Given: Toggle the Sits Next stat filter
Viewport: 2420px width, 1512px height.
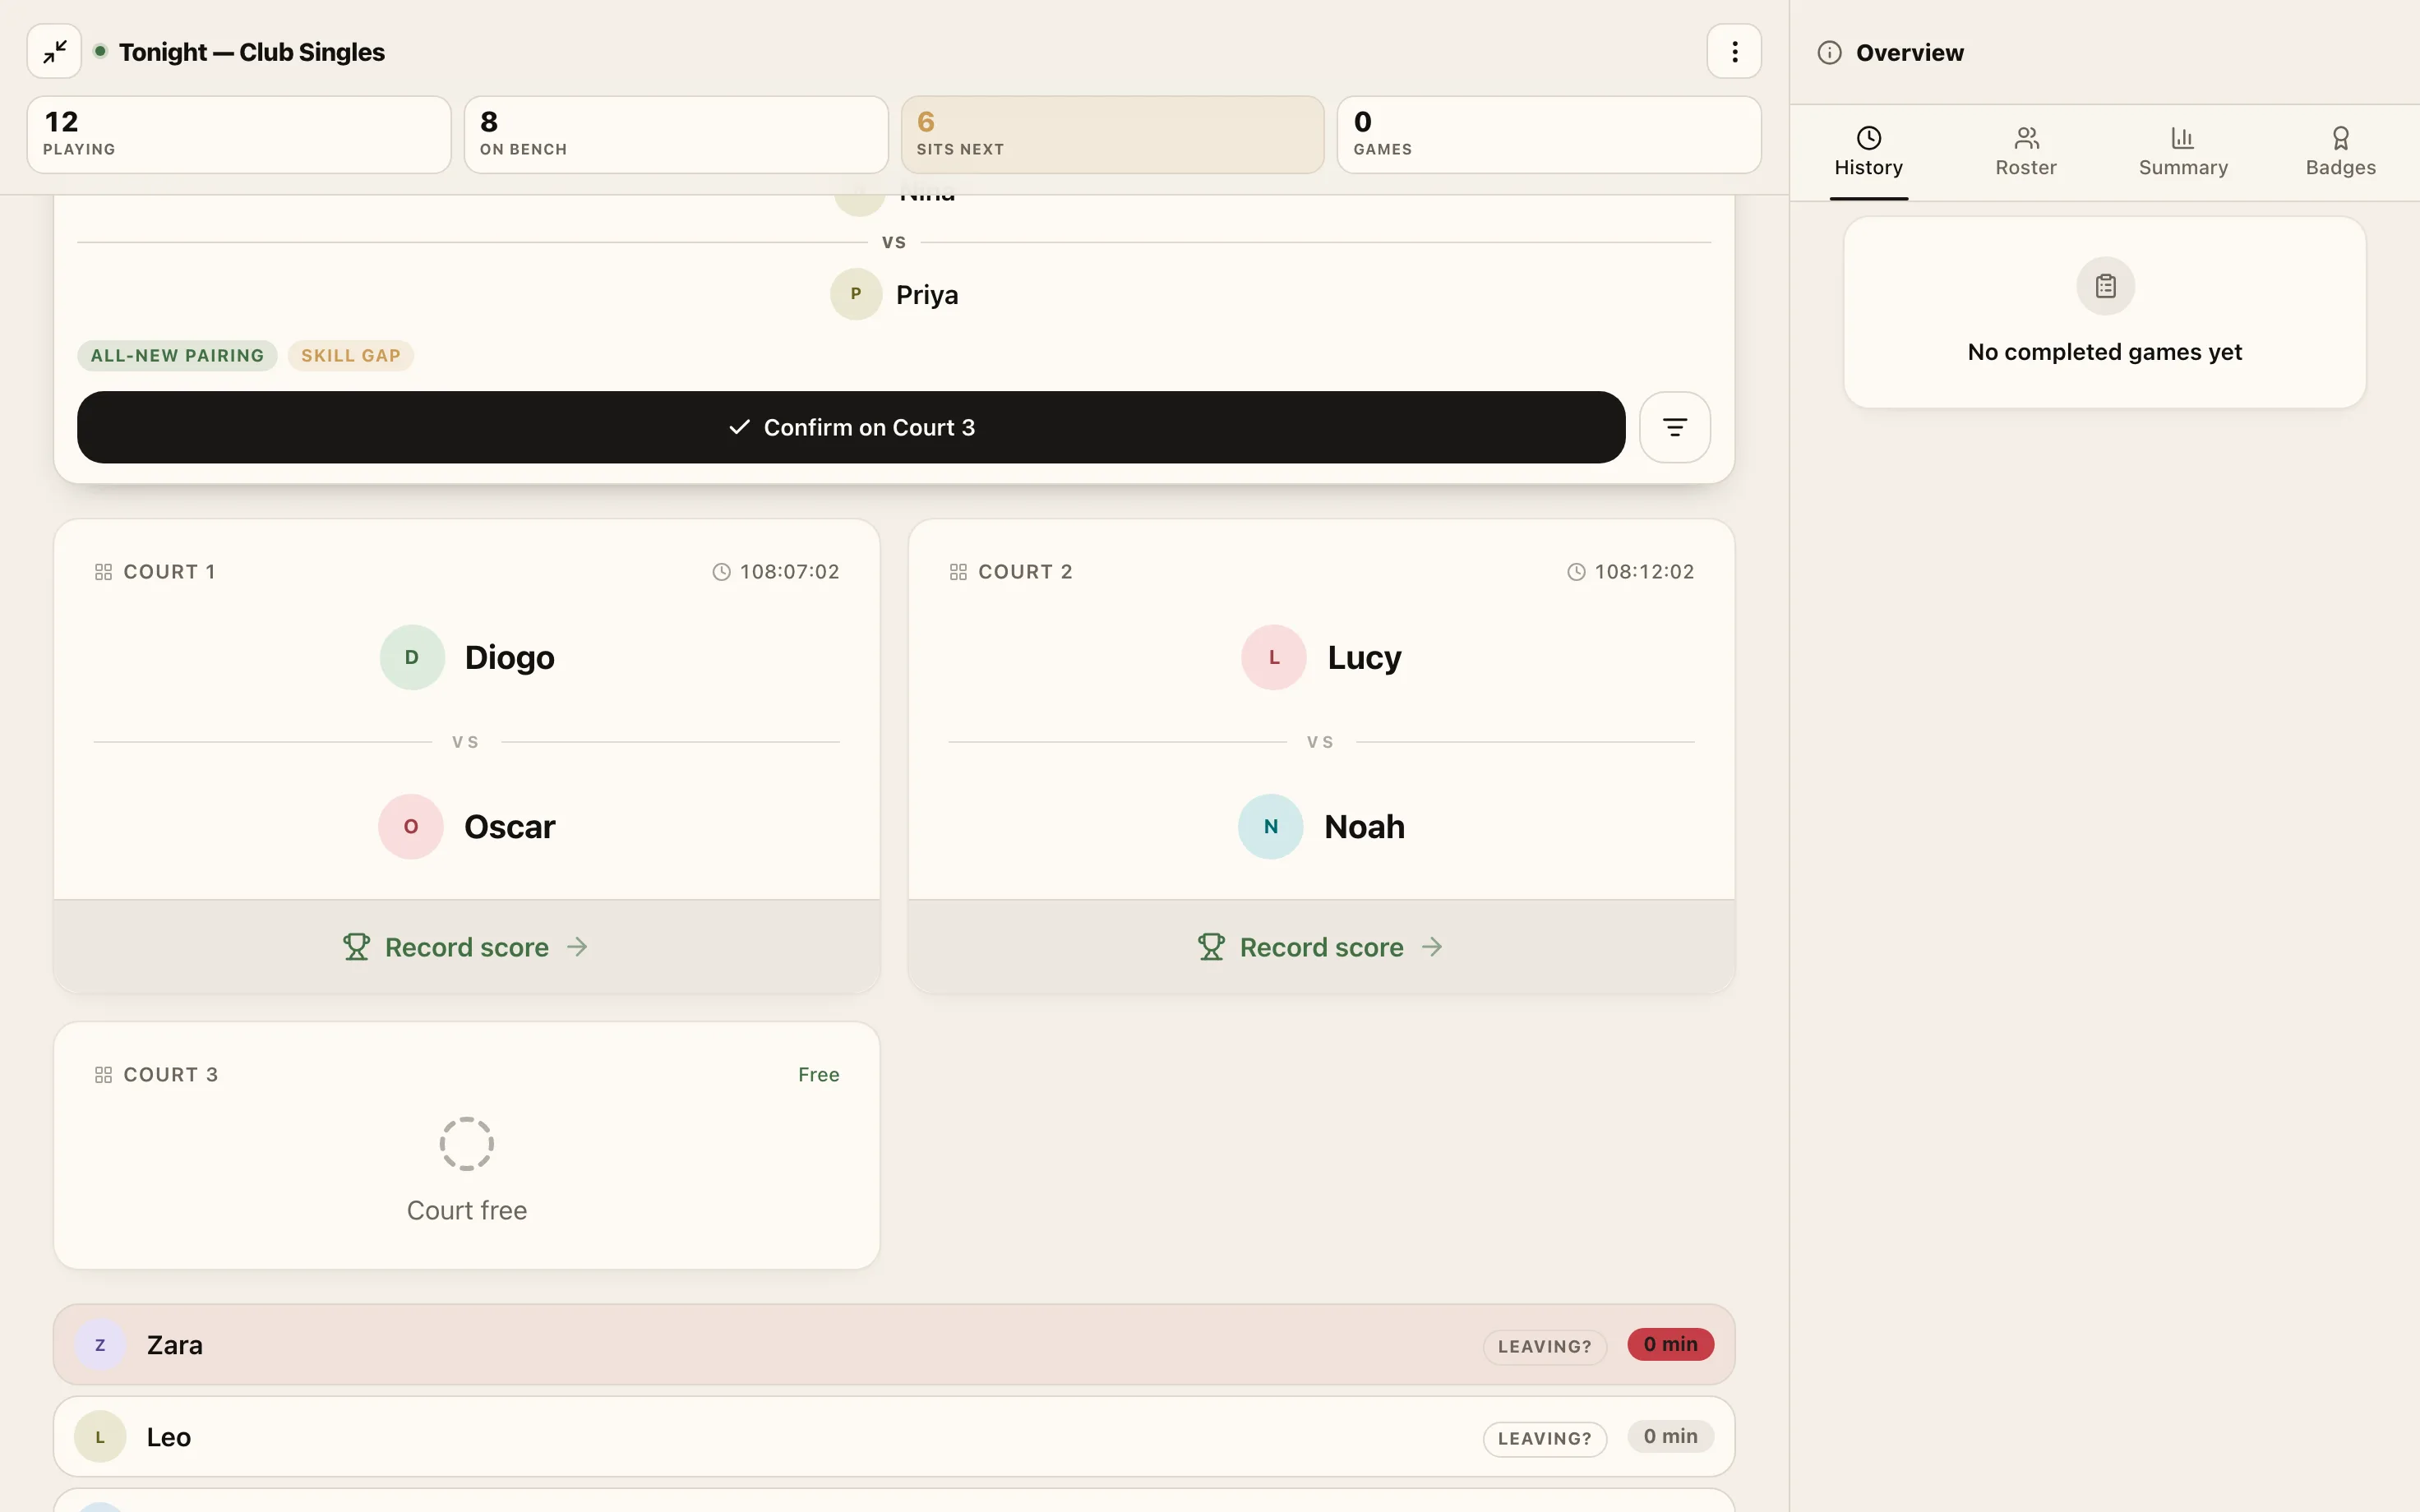Looking at the screenshot, I should 1112,135.
